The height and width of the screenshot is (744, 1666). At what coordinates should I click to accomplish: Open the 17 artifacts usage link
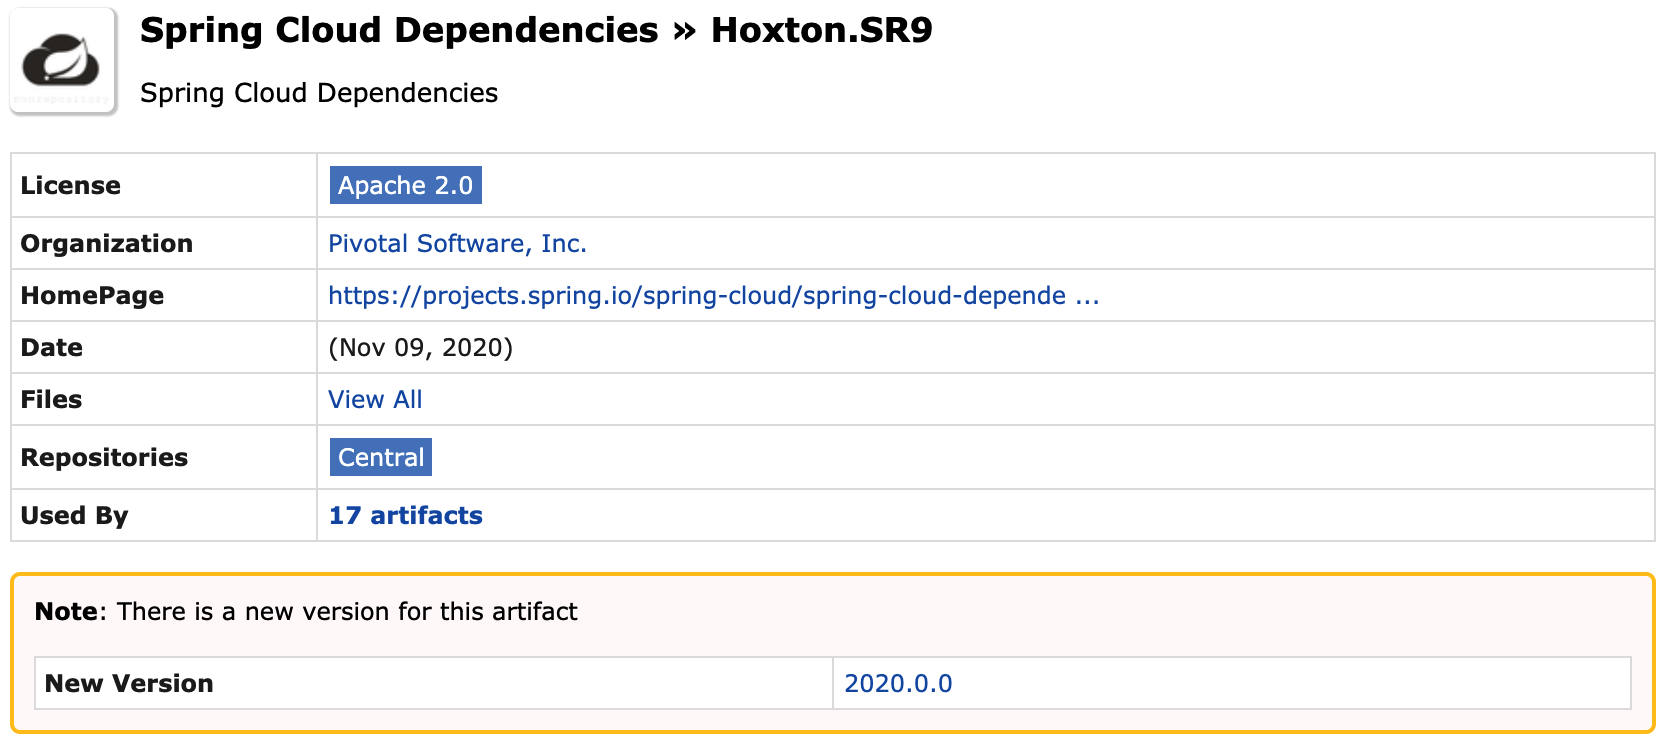[405, 515]
